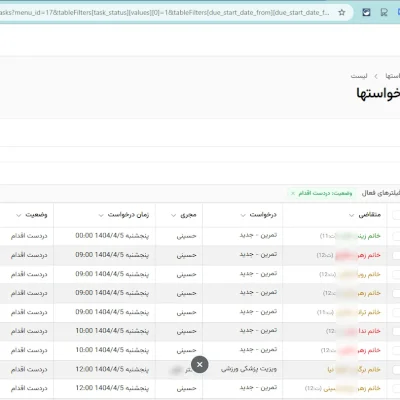Open the درخواست column header chevron
The image size is (400, 400).
(x=243, y=215)
